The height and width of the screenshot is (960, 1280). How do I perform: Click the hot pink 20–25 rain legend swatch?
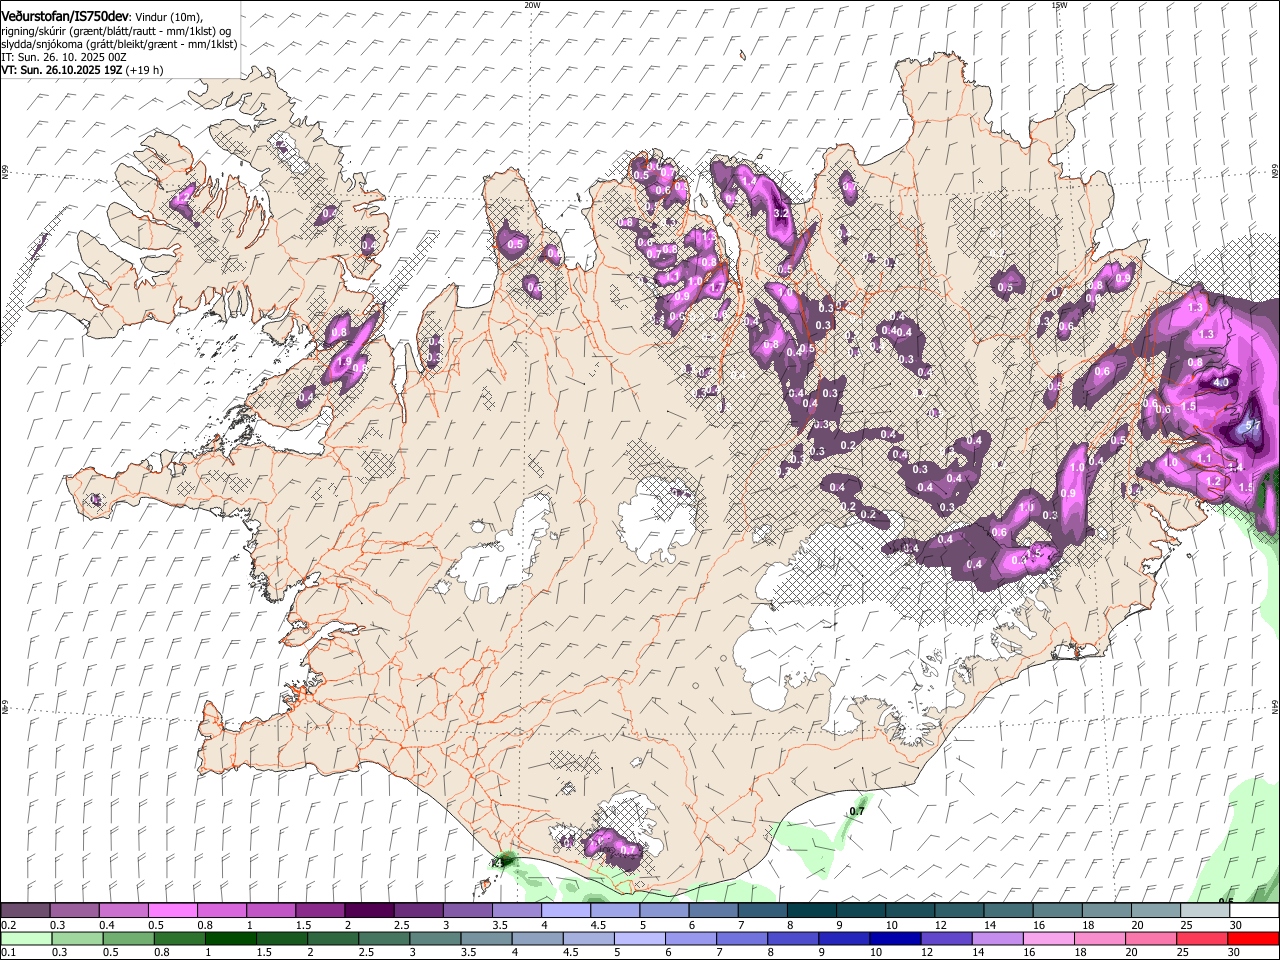1151,938
